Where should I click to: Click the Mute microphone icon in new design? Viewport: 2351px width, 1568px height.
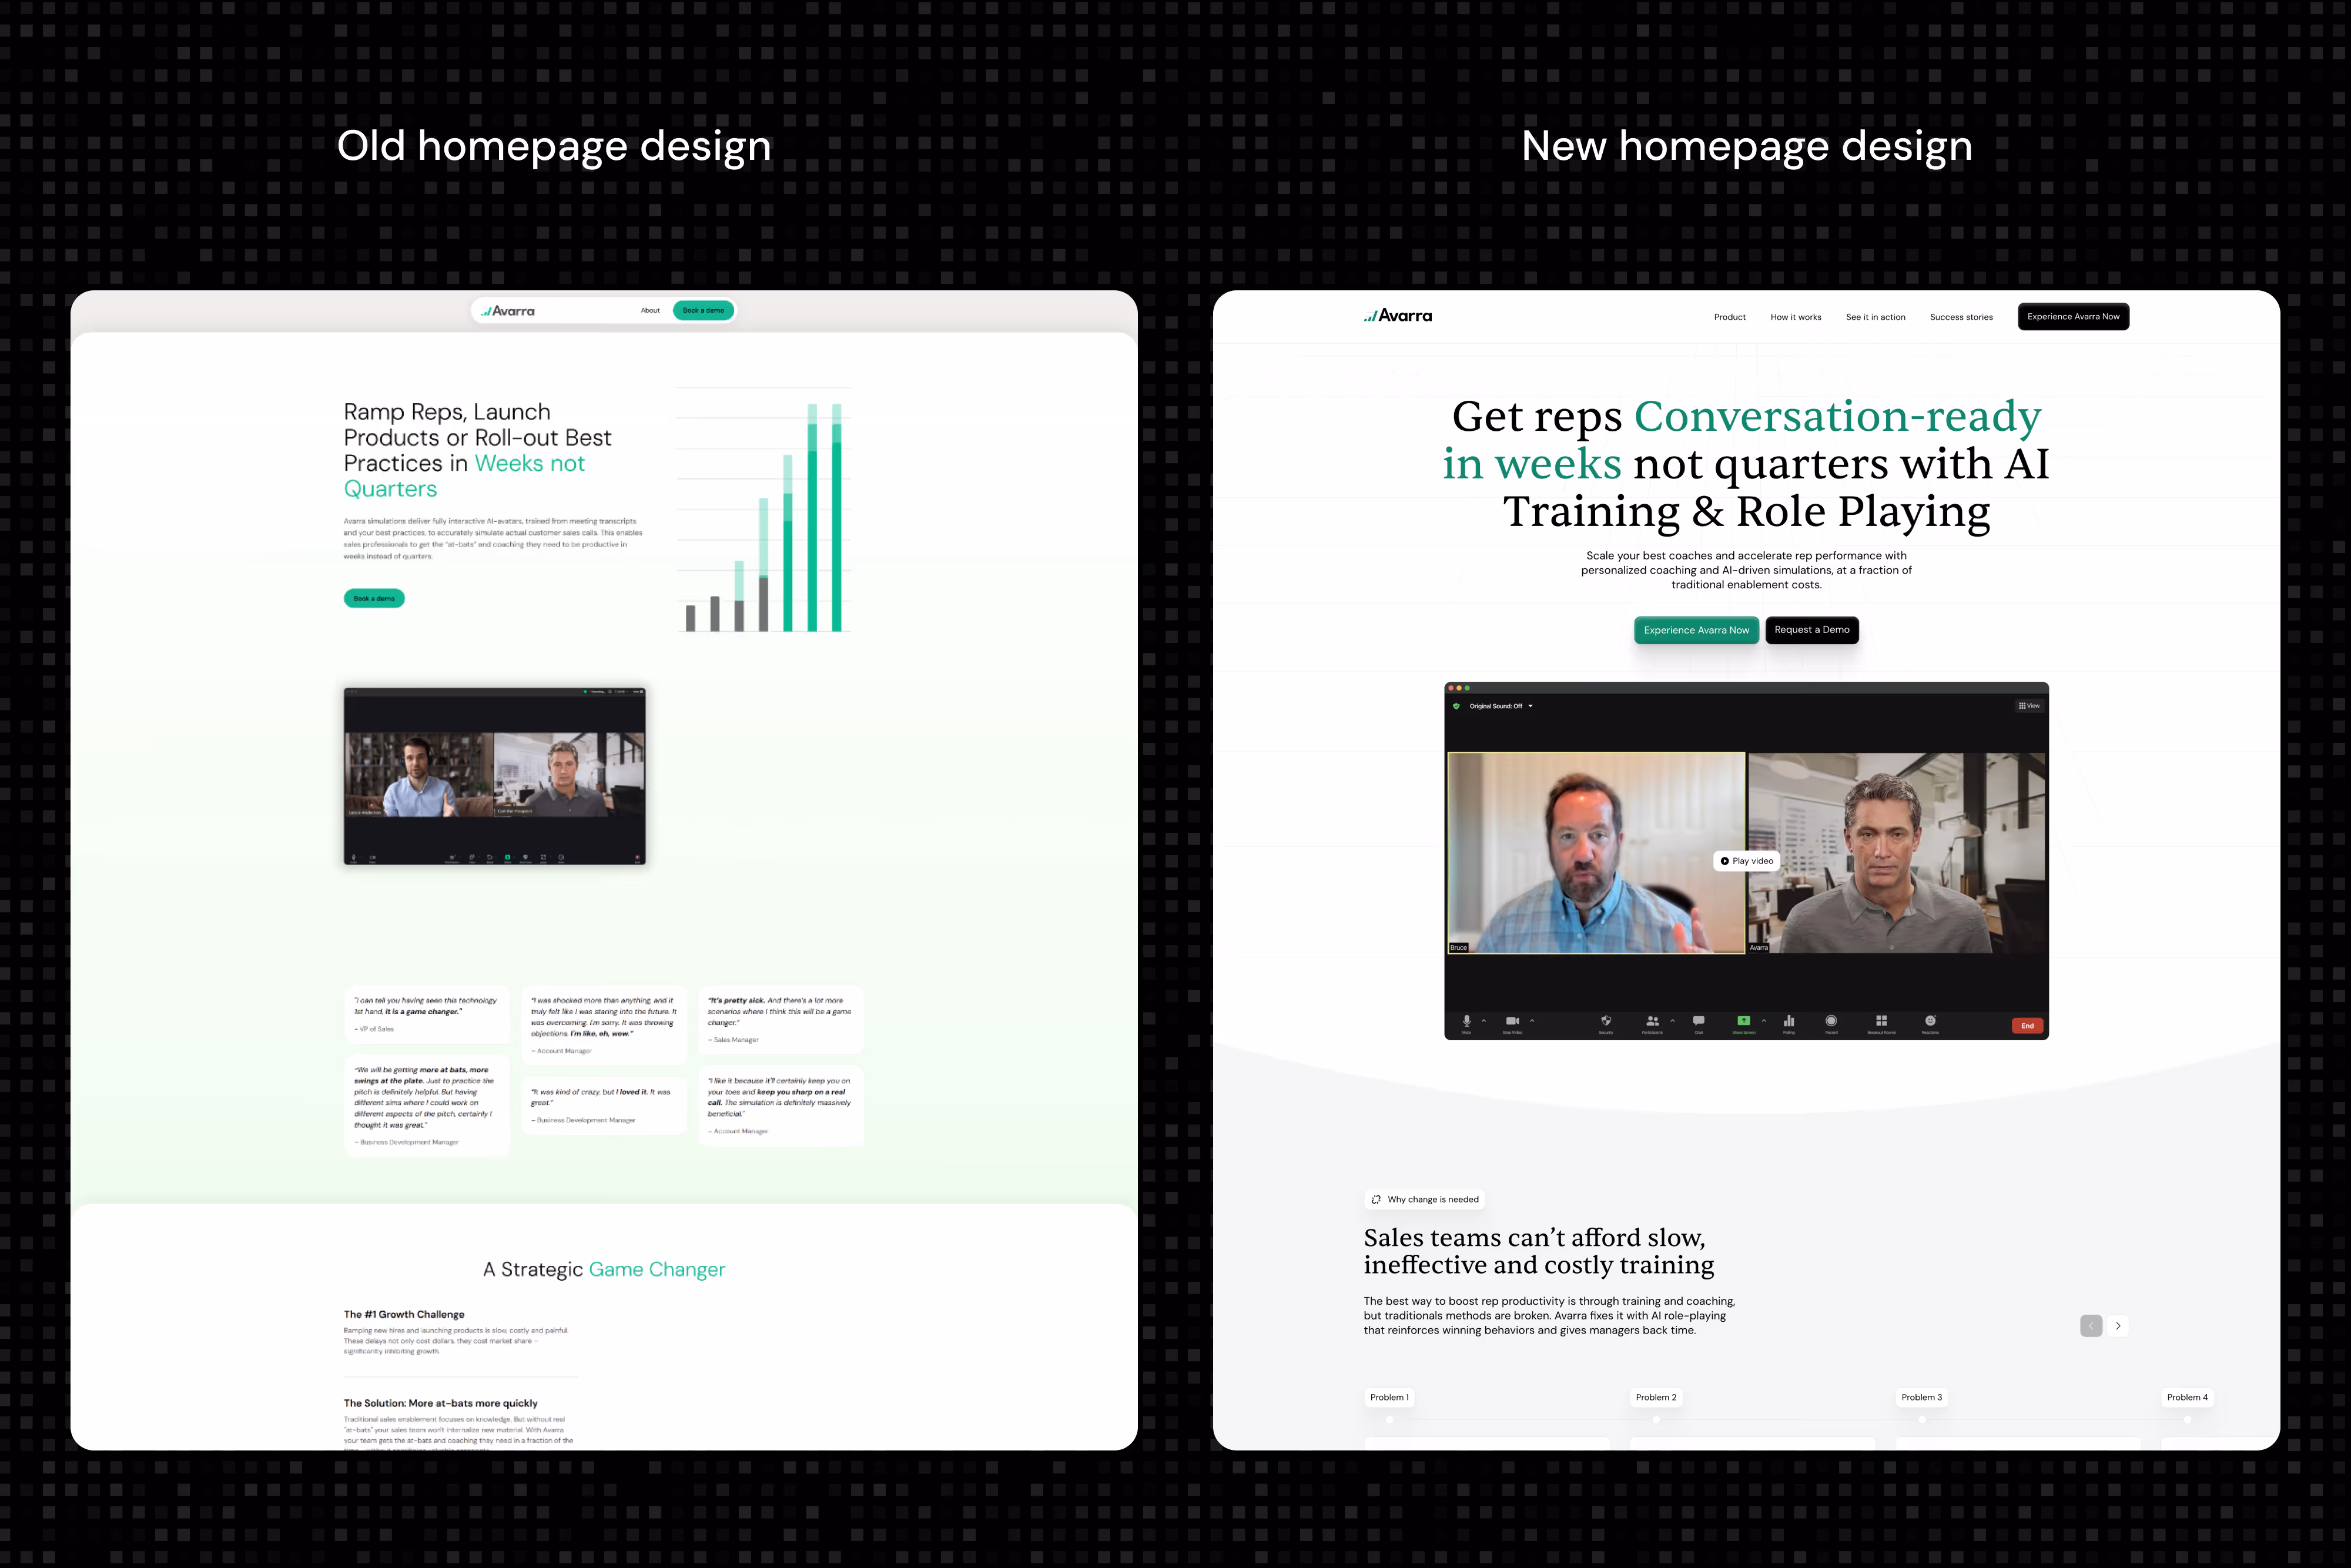pos(1466,1021)
